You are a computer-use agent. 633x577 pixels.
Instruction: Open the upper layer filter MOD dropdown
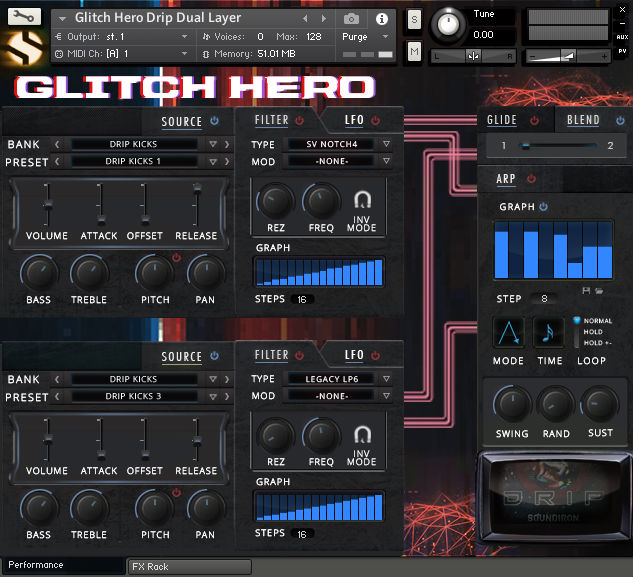[x=386, y=161]
